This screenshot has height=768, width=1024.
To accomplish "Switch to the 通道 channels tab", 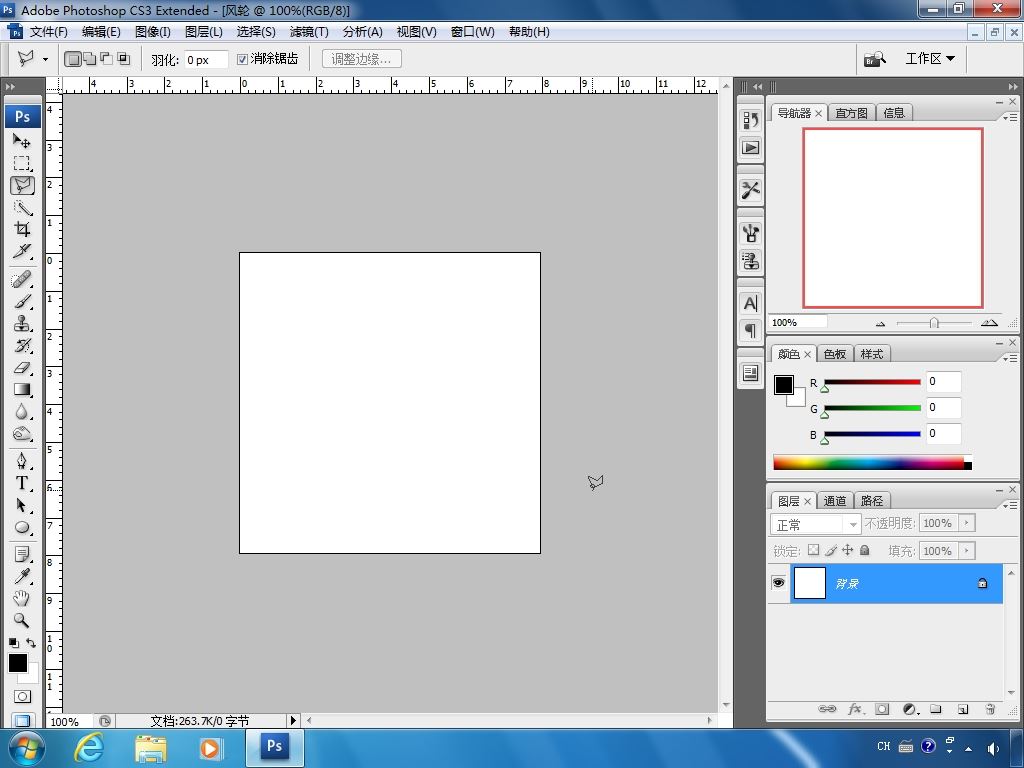I will [x=835, y=501].
